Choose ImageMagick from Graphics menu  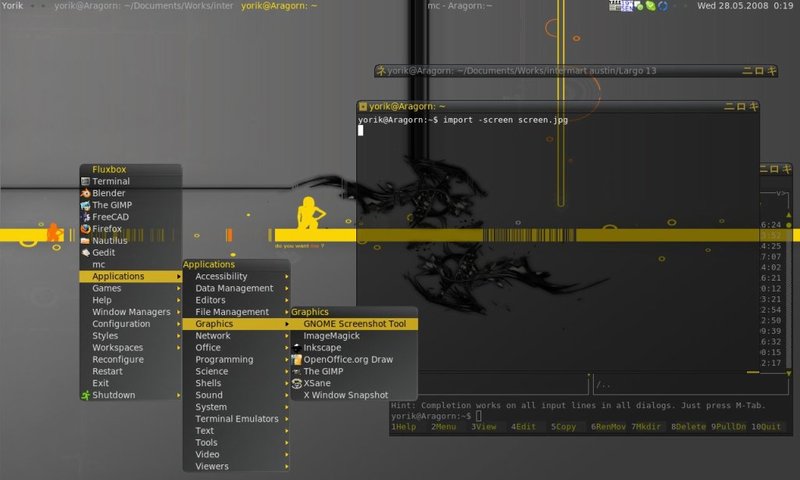coord(354,336)
